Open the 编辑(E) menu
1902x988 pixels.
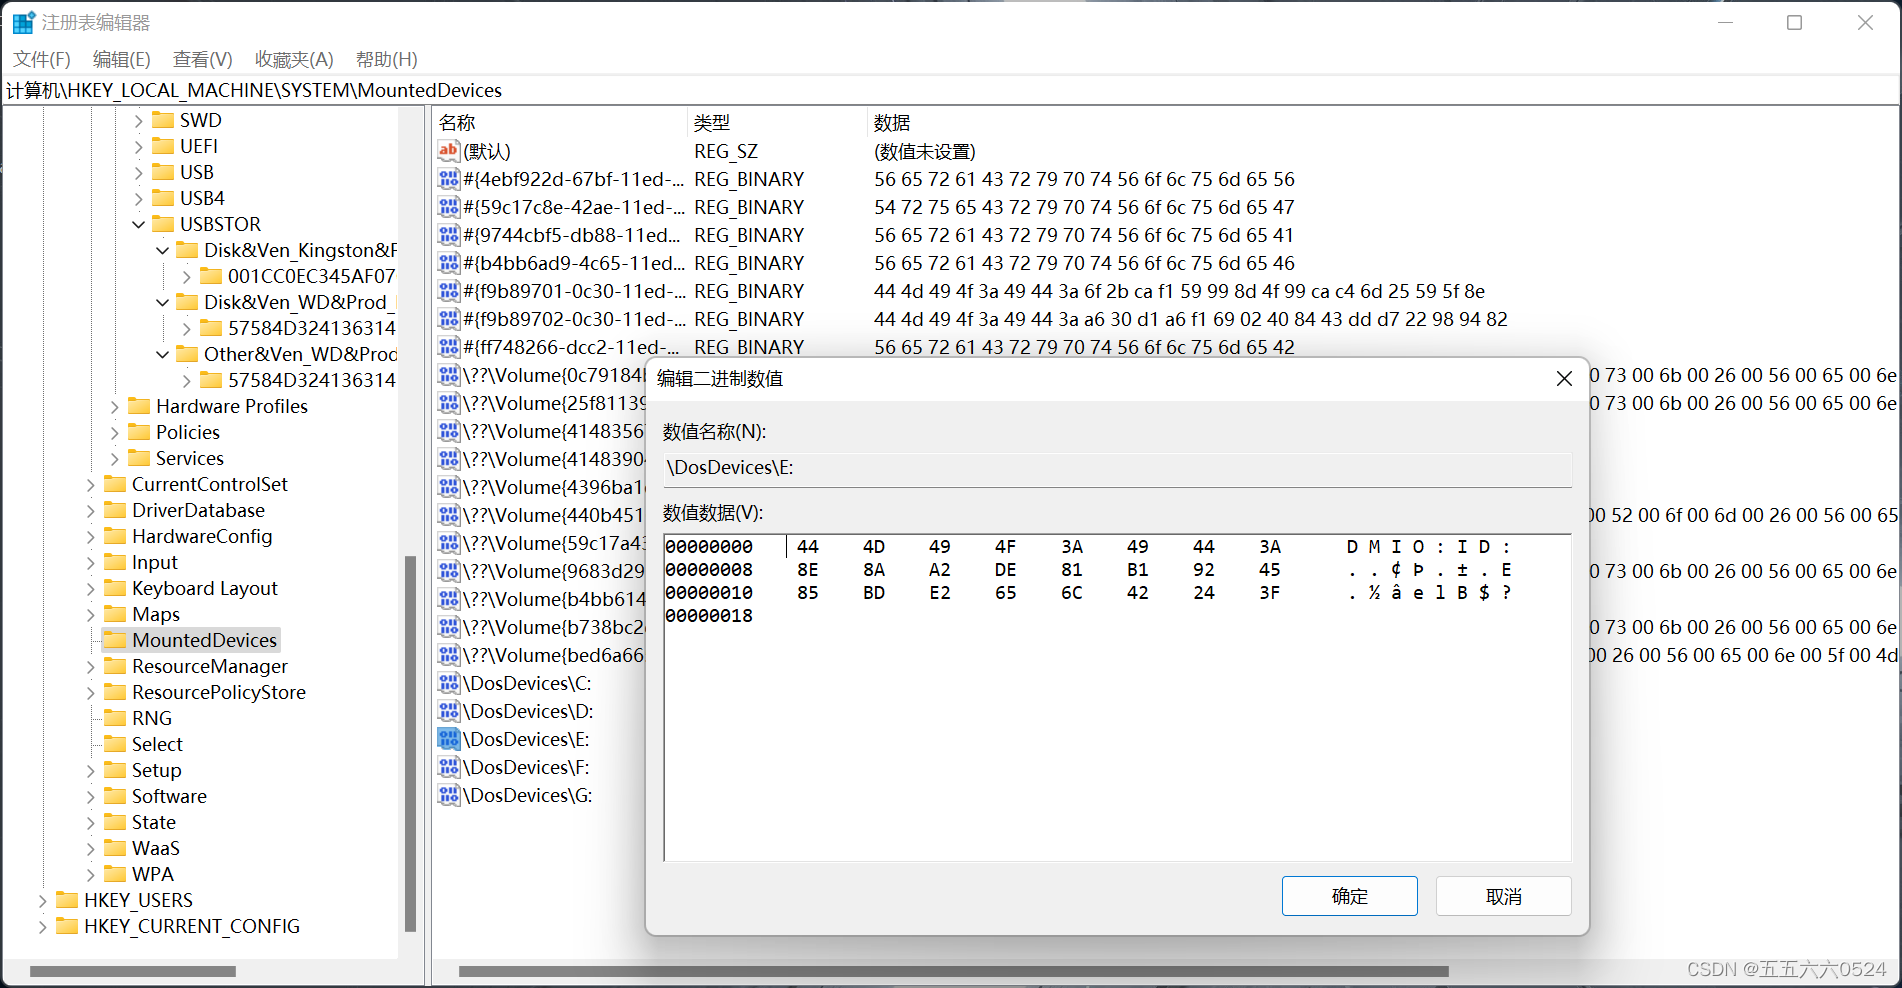tap(122, 59)
